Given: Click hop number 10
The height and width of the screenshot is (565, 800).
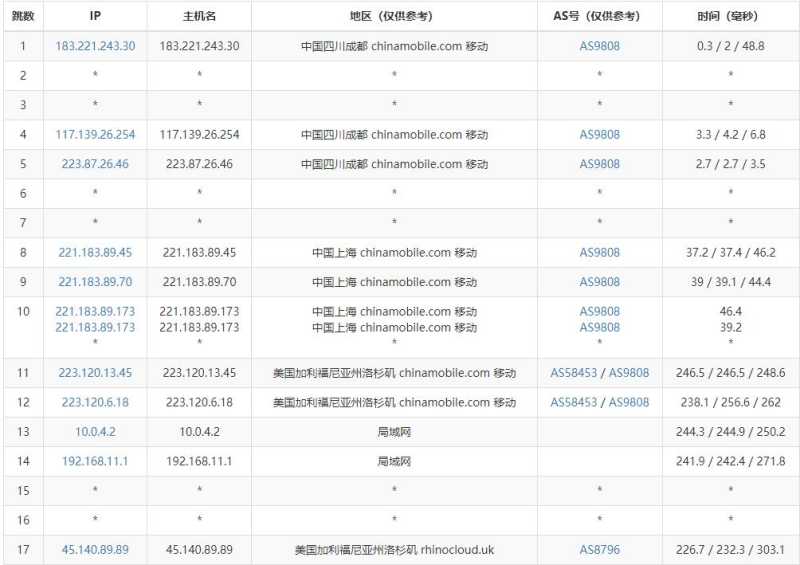Looking at the screenshot, I should [23, 311].
